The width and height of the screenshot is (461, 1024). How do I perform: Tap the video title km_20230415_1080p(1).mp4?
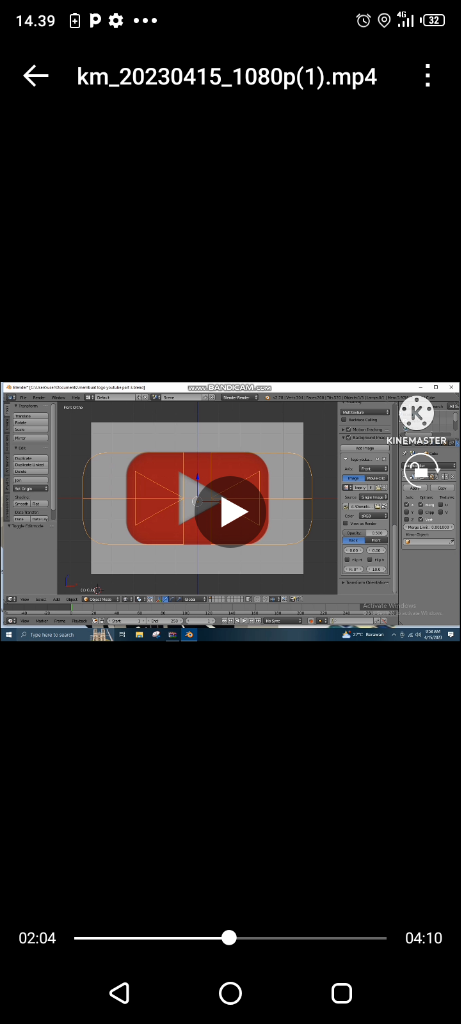227,77
